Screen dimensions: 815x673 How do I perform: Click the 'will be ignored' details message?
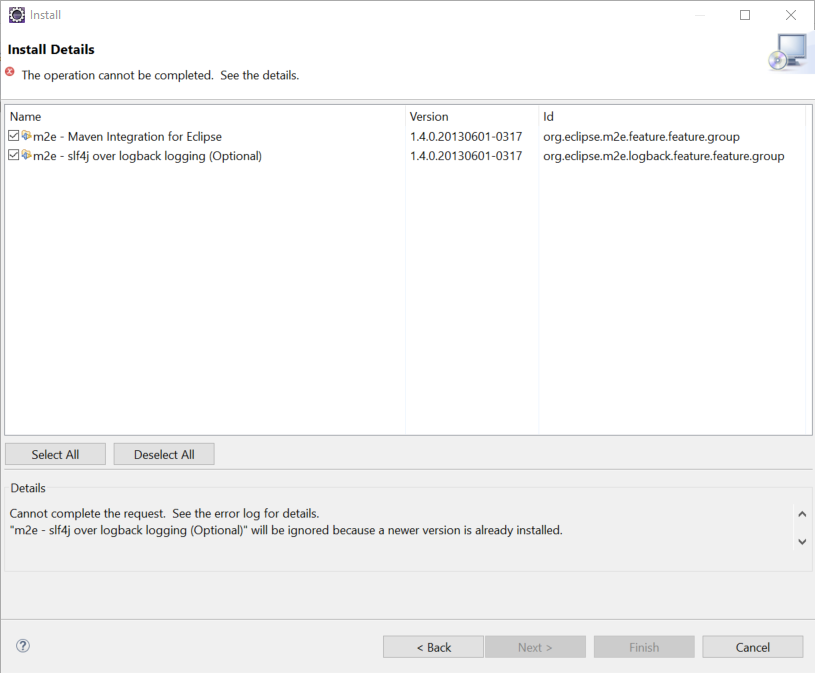point(286,530)
